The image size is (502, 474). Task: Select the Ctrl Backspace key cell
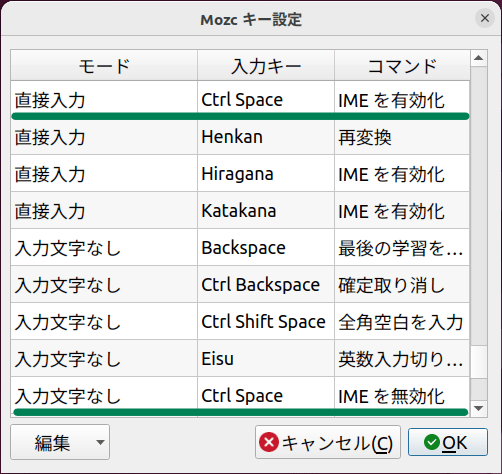(266, 284)
